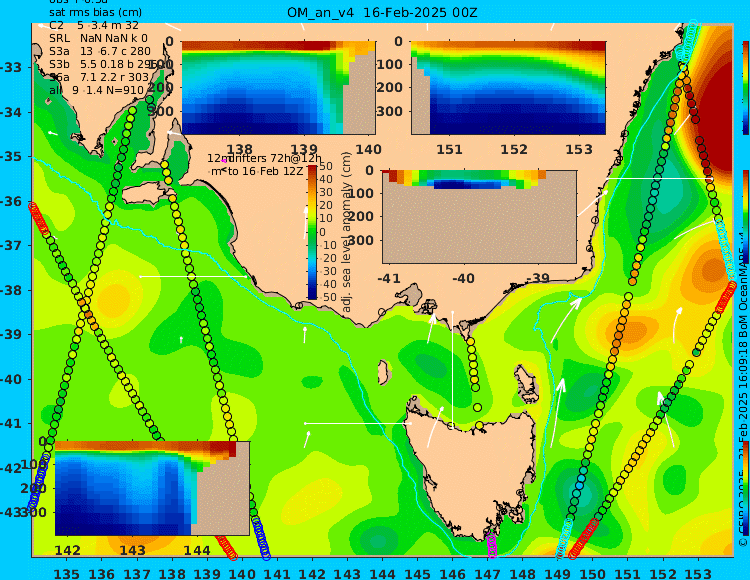The image size is (750, 580).
Task: Click the Tasmania landmass on the map
Action: click(471, 471)
